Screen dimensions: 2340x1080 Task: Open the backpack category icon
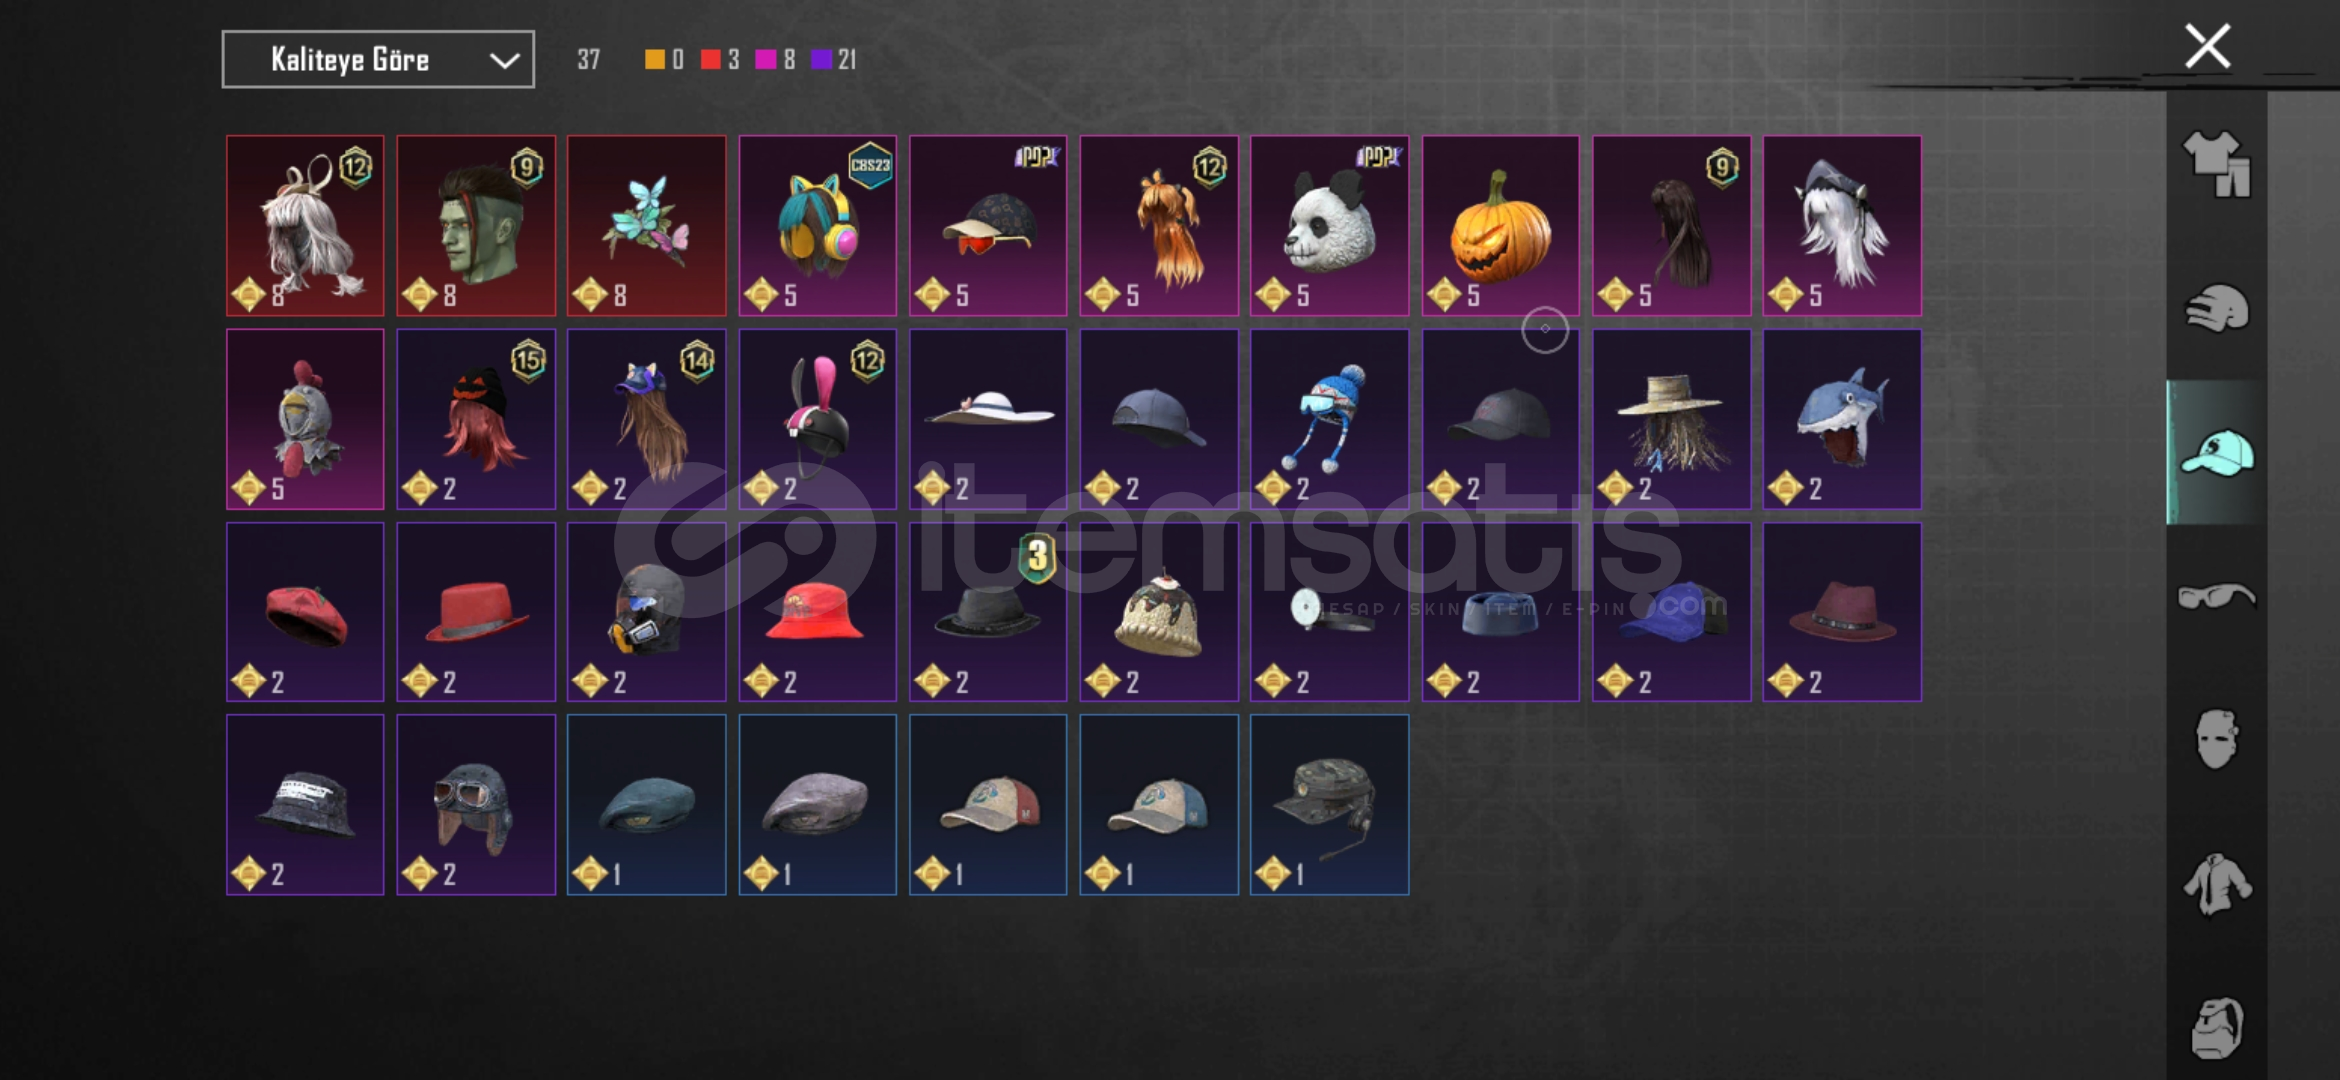click(2216, 1028)
